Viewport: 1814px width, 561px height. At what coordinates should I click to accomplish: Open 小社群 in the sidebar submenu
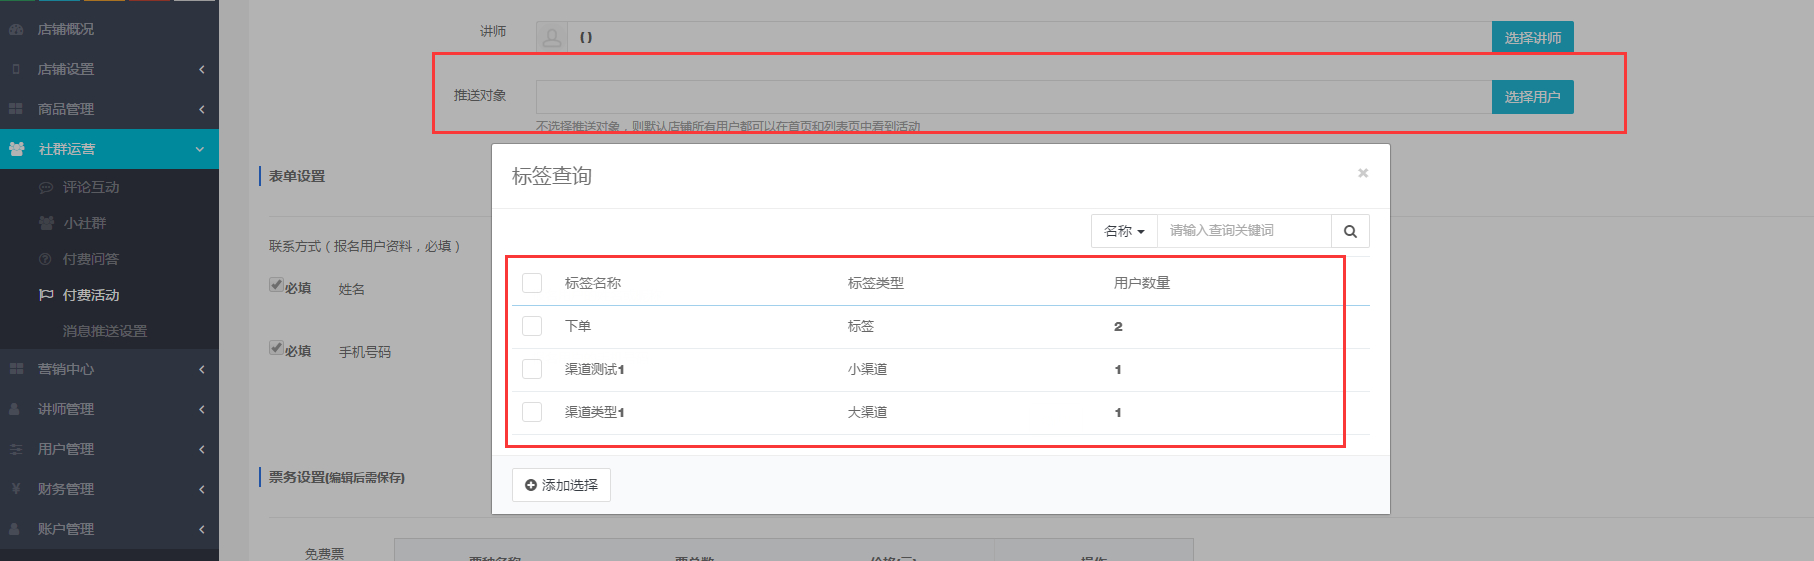point(85,223)
